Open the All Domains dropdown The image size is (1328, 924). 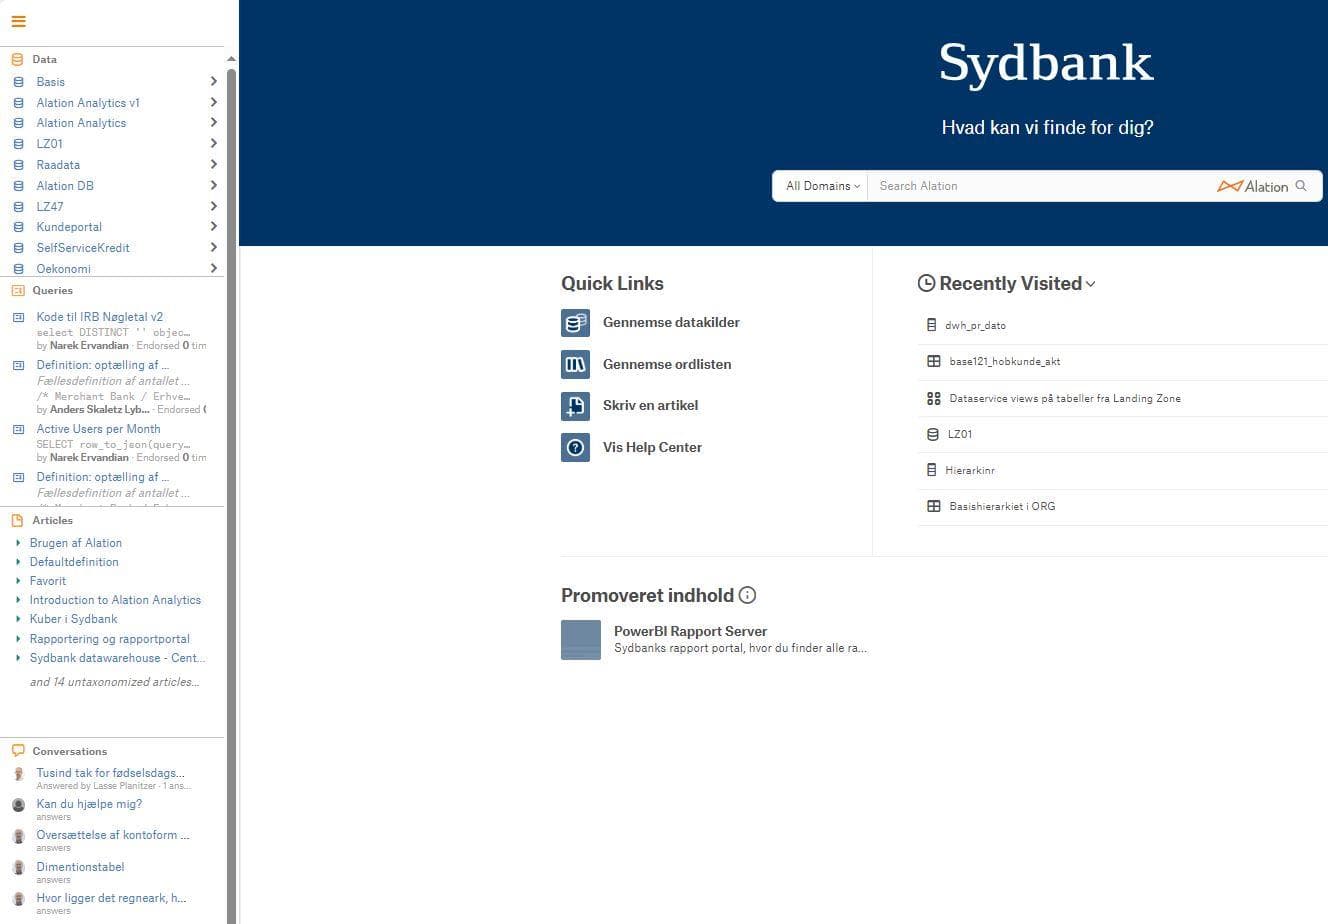coord(822,186)
